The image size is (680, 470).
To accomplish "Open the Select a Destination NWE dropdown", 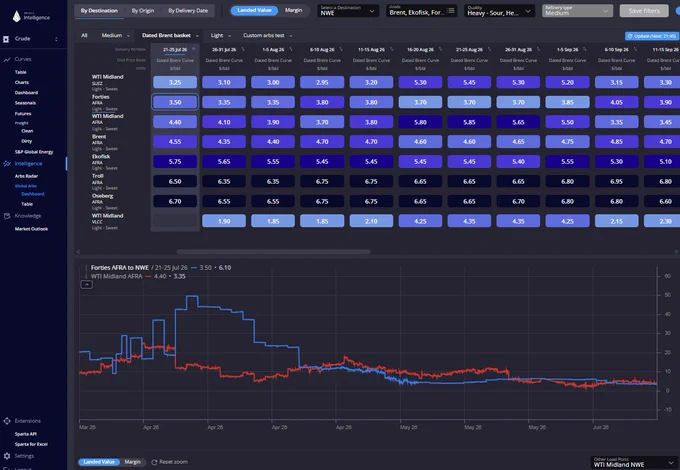I will click(348, 11).
